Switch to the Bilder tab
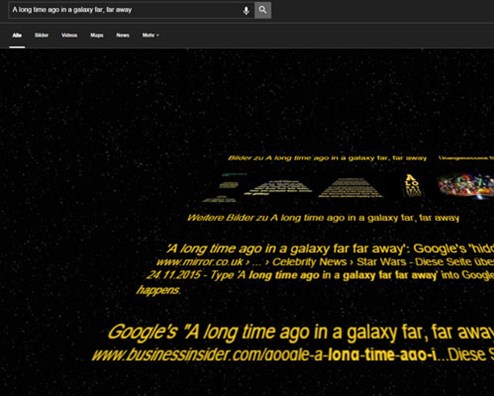The height and width of the screenshot is (396, 494). (42, 35)
